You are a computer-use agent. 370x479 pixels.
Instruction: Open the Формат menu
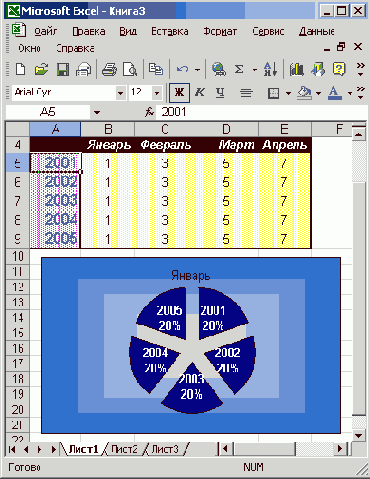click(x=220, y=31)
